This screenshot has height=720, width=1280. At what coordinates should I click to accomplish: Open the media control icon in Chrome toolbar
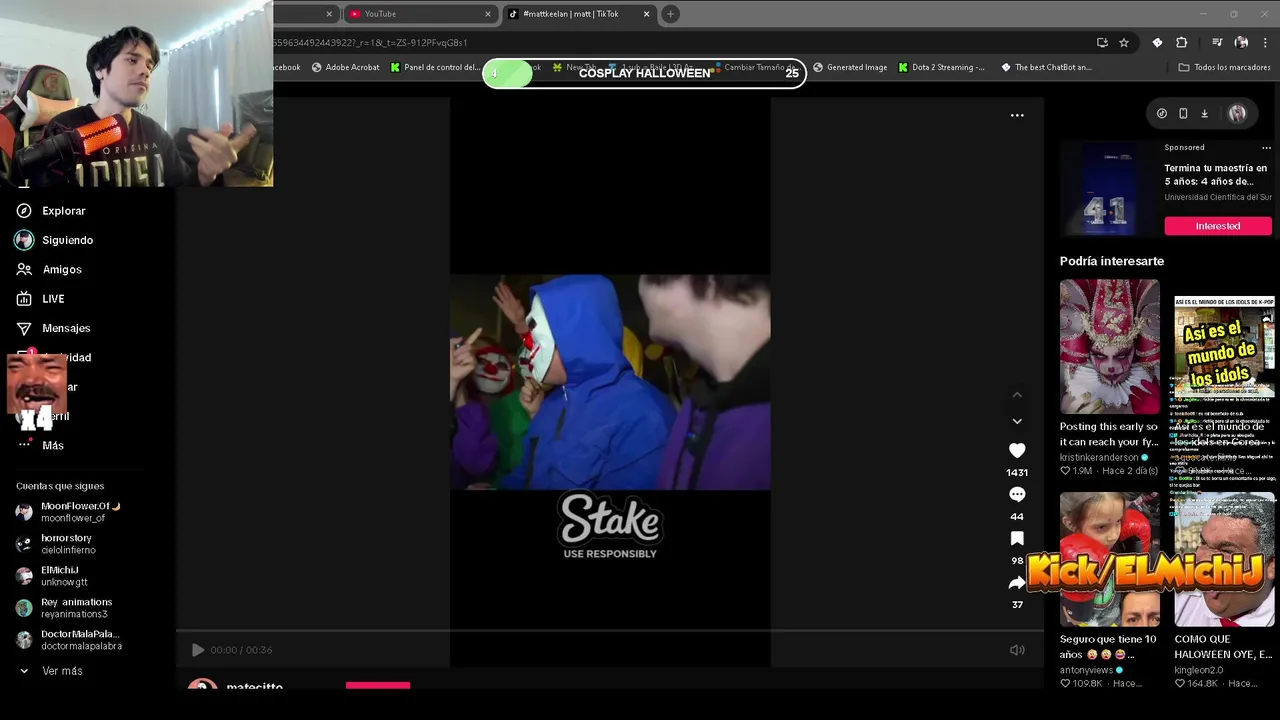[x=1217, y=43]
